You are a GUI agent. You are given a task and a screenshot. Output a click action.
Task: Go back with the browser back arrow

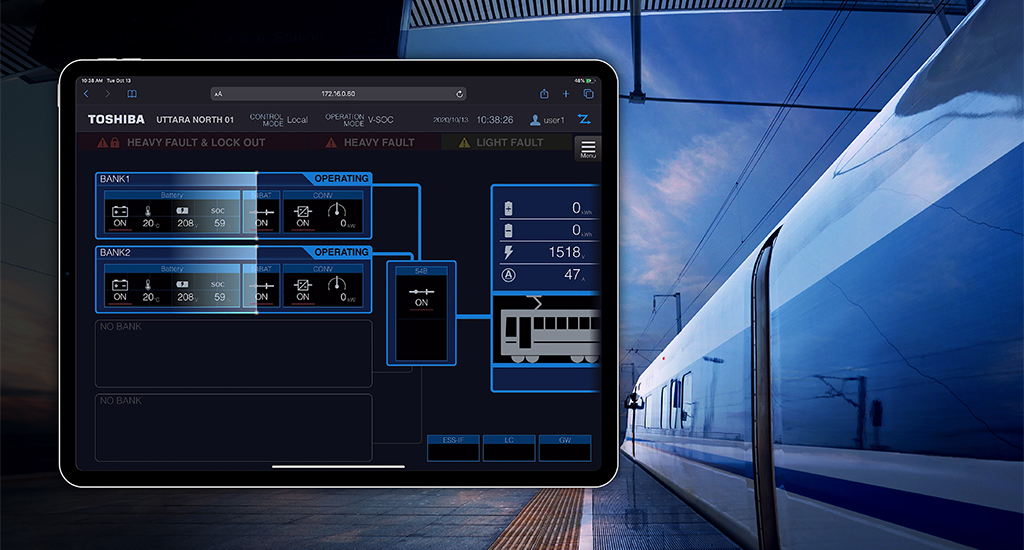[x=86, y=94]
